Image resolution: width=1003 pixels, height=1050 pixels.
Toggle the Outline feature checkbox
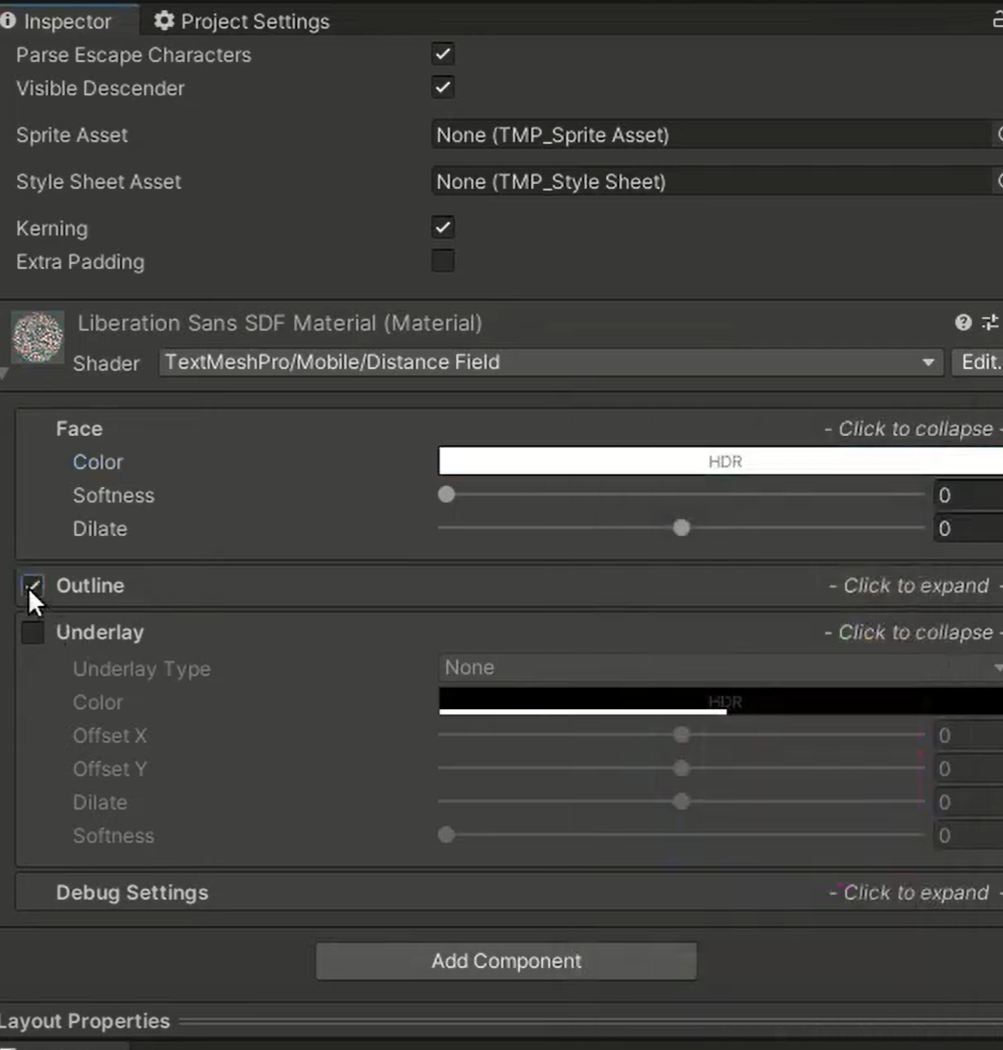click(33, 585)
